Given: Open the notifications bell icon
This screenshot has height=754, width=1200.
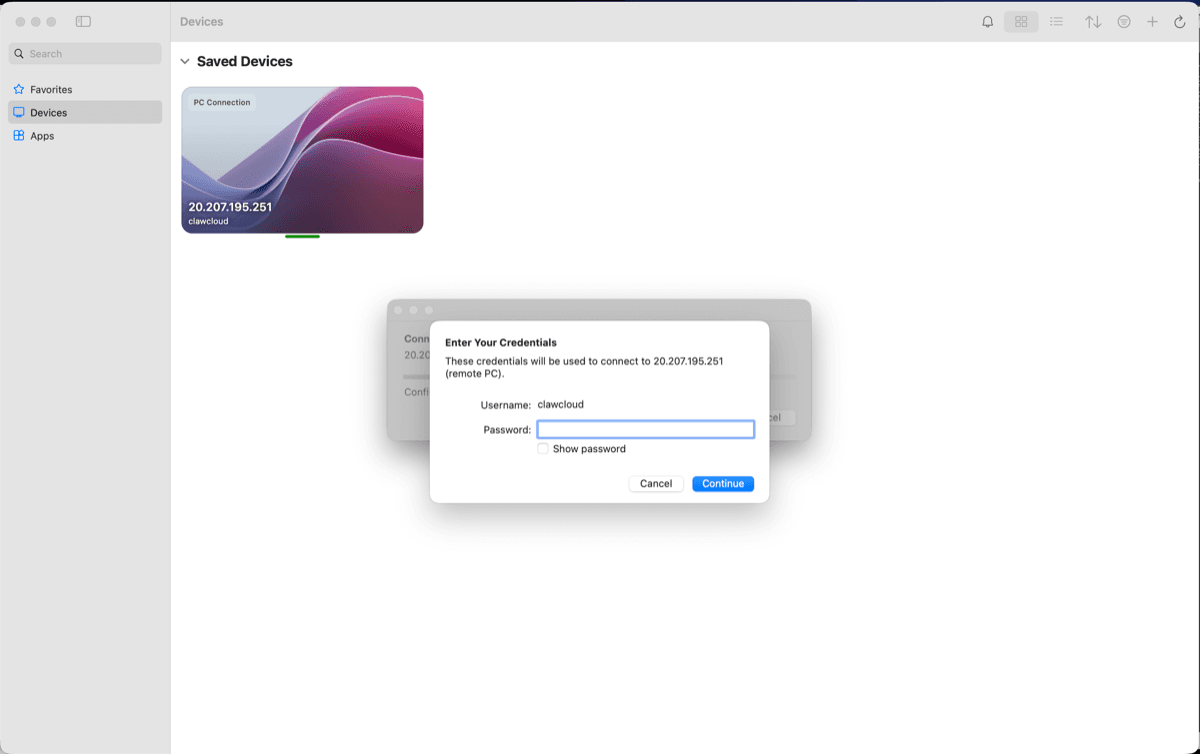Looking at the screenshot, I should pos(987,21).
